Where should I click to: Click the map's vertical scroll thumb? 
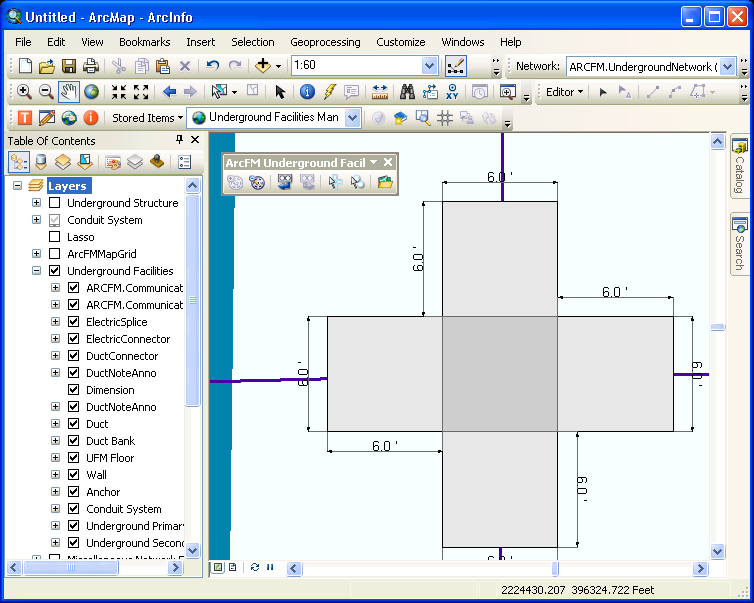[717, 327]
